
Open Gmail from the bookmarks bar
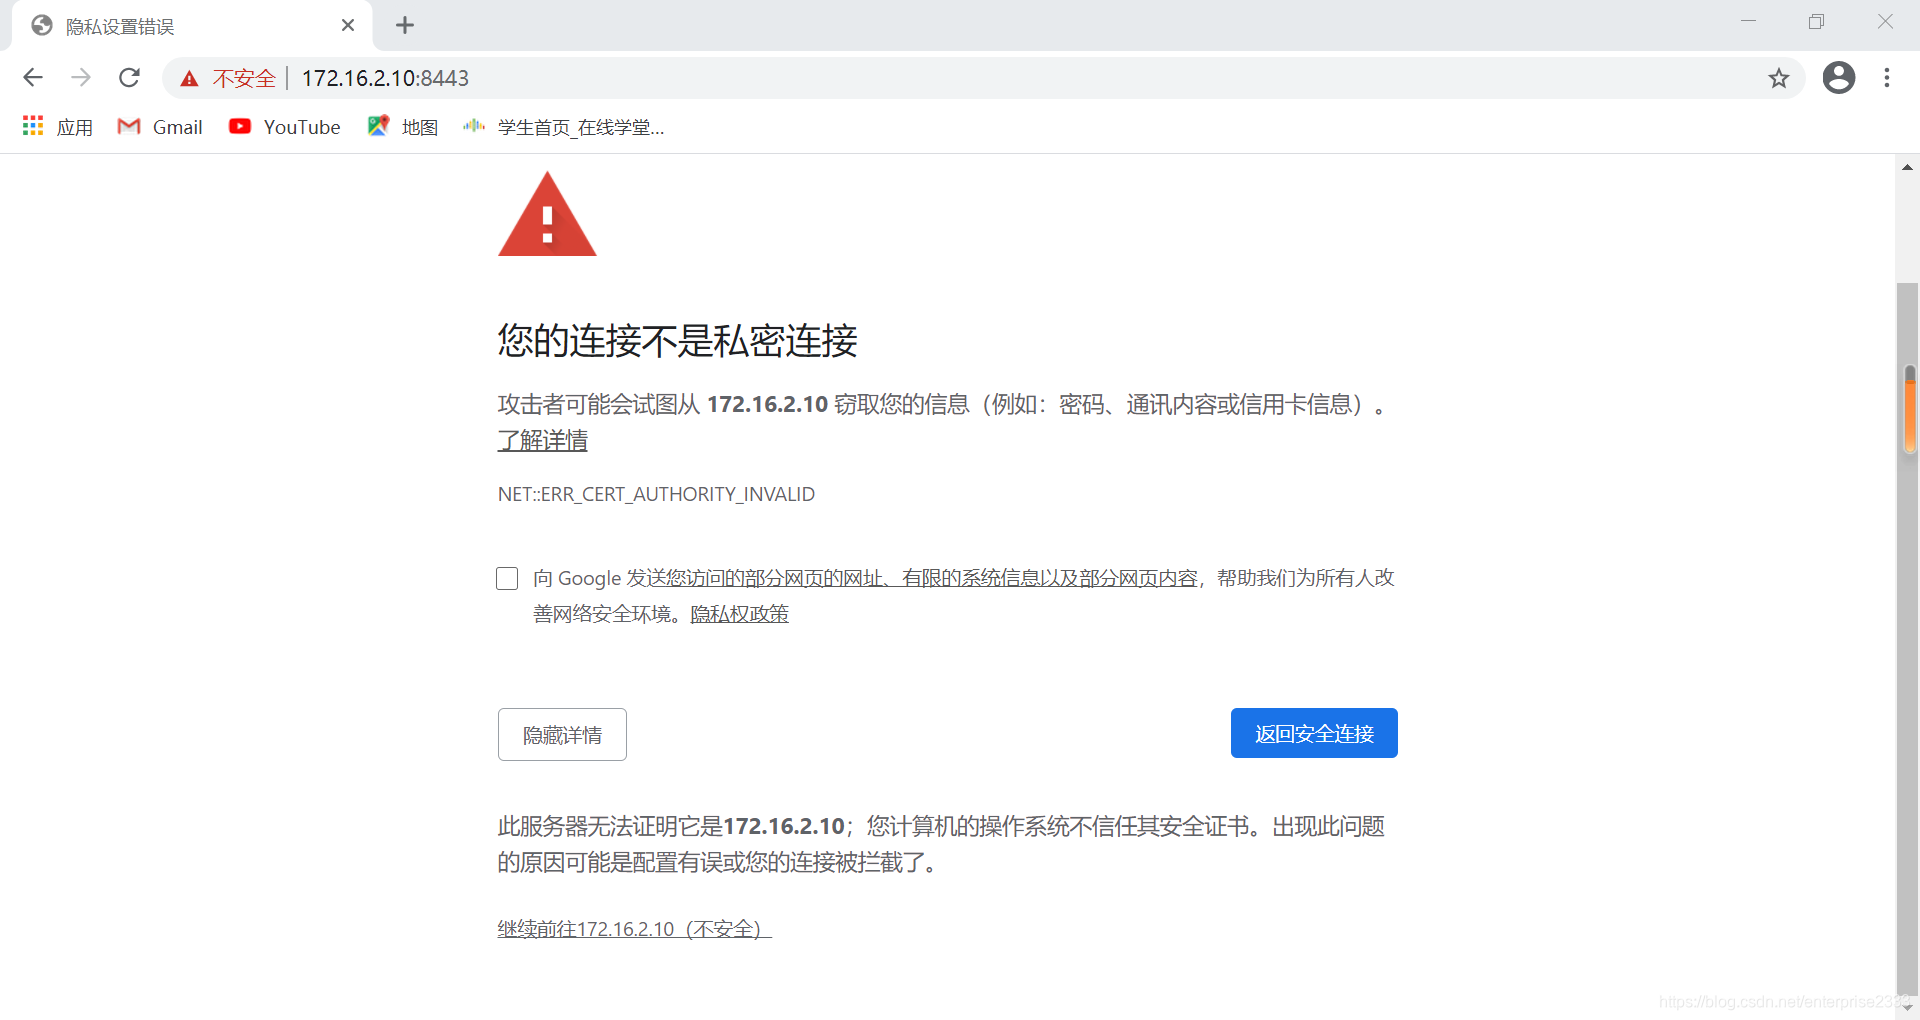(159, 127)
